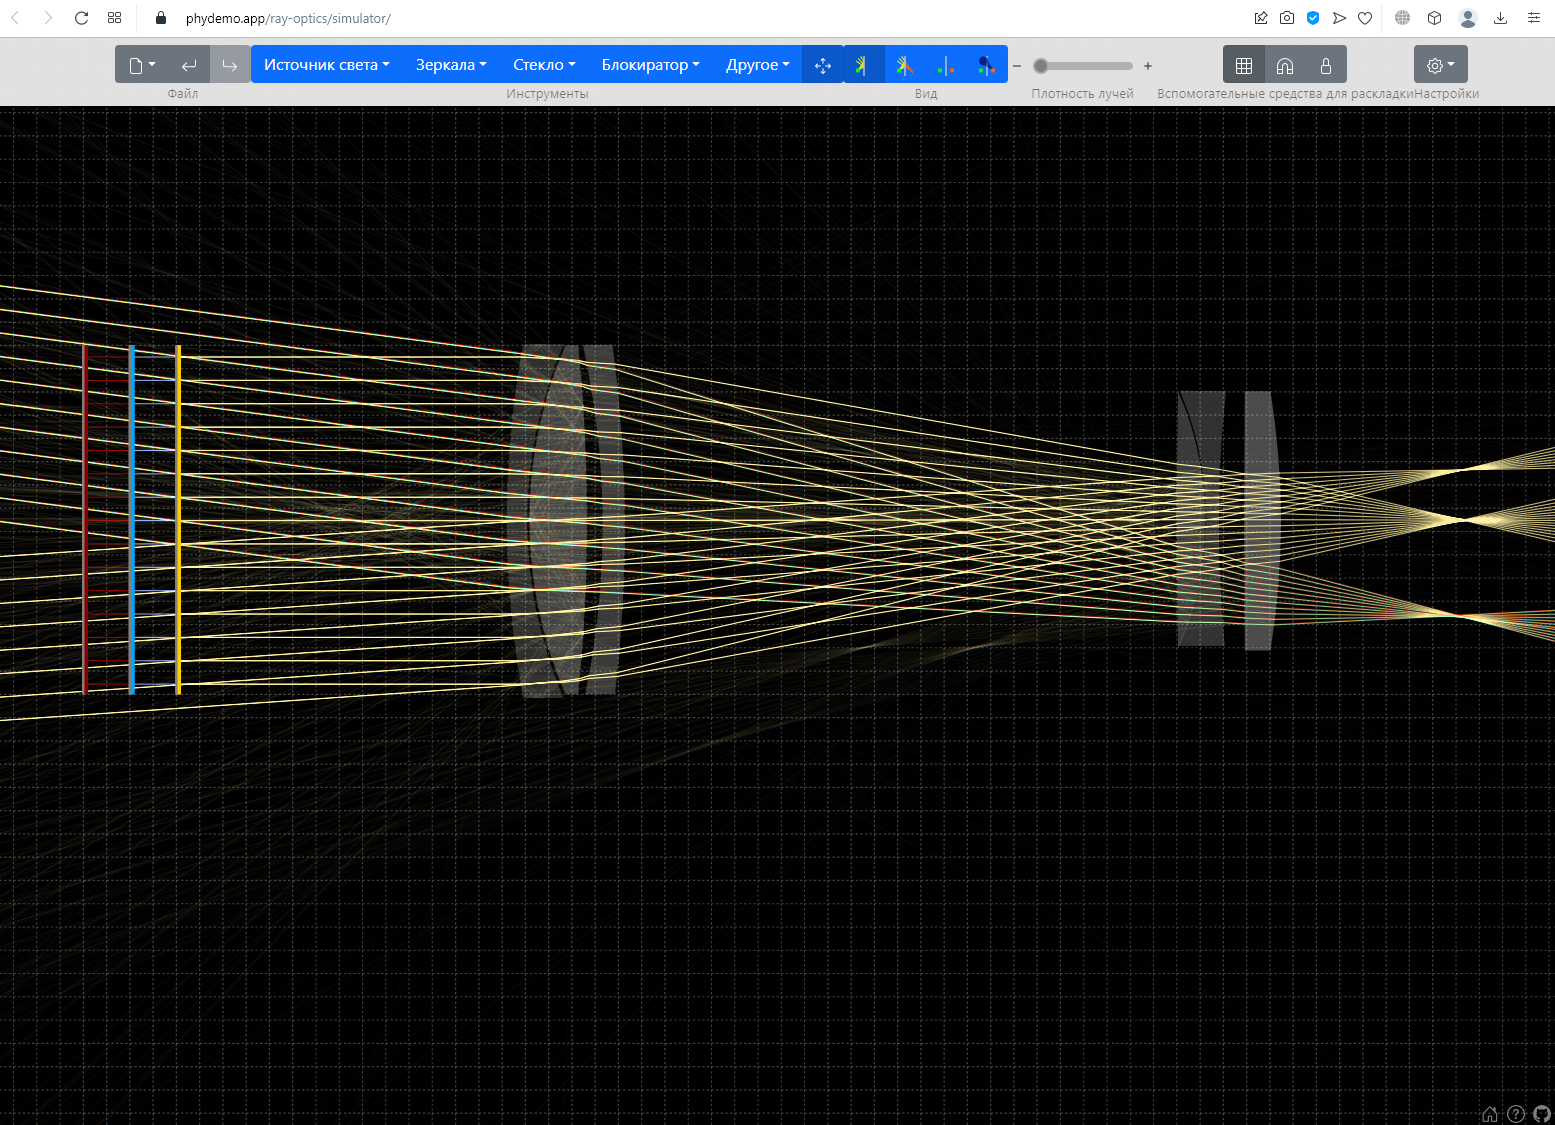Screen dimensions: 1555x1125
Task: Expand the Стекло tool menu
Action: pos(544,65)
